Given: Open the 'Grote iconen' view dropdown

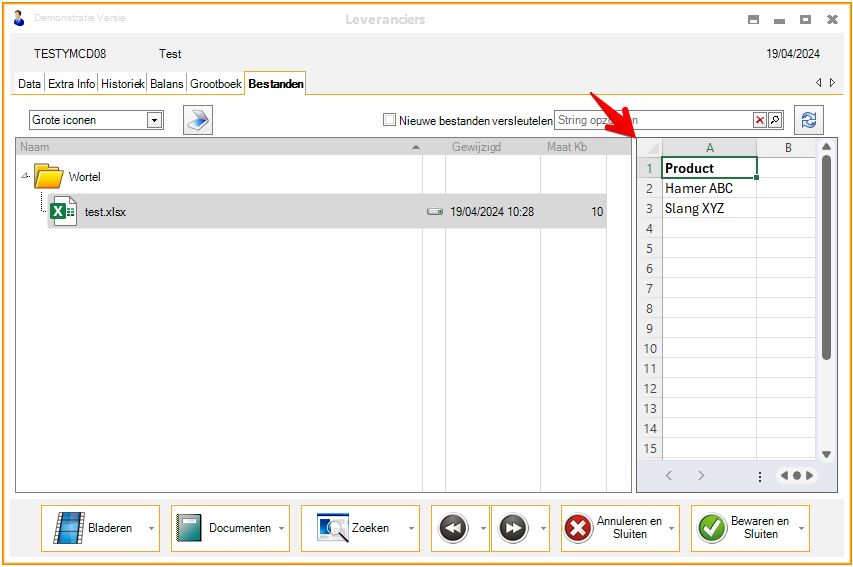Looking at the screenshot, I should coord(155,120).
